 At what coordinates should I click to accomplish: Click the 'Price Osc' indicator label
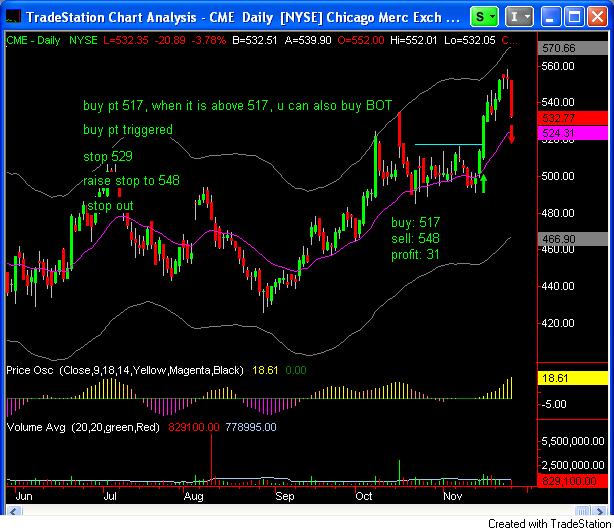click(30, 370)
